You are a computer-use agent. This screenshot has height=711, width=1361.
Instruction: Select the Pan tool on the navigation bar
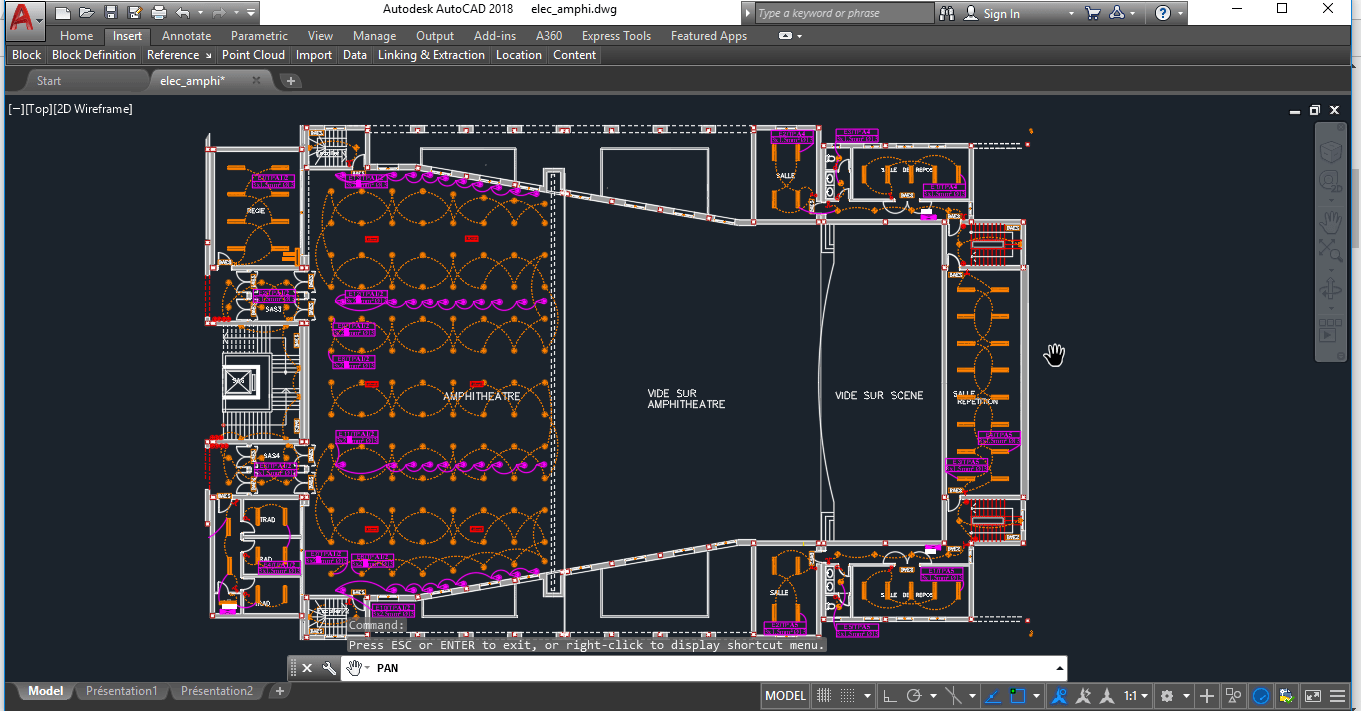click(x=1331, y=222)
